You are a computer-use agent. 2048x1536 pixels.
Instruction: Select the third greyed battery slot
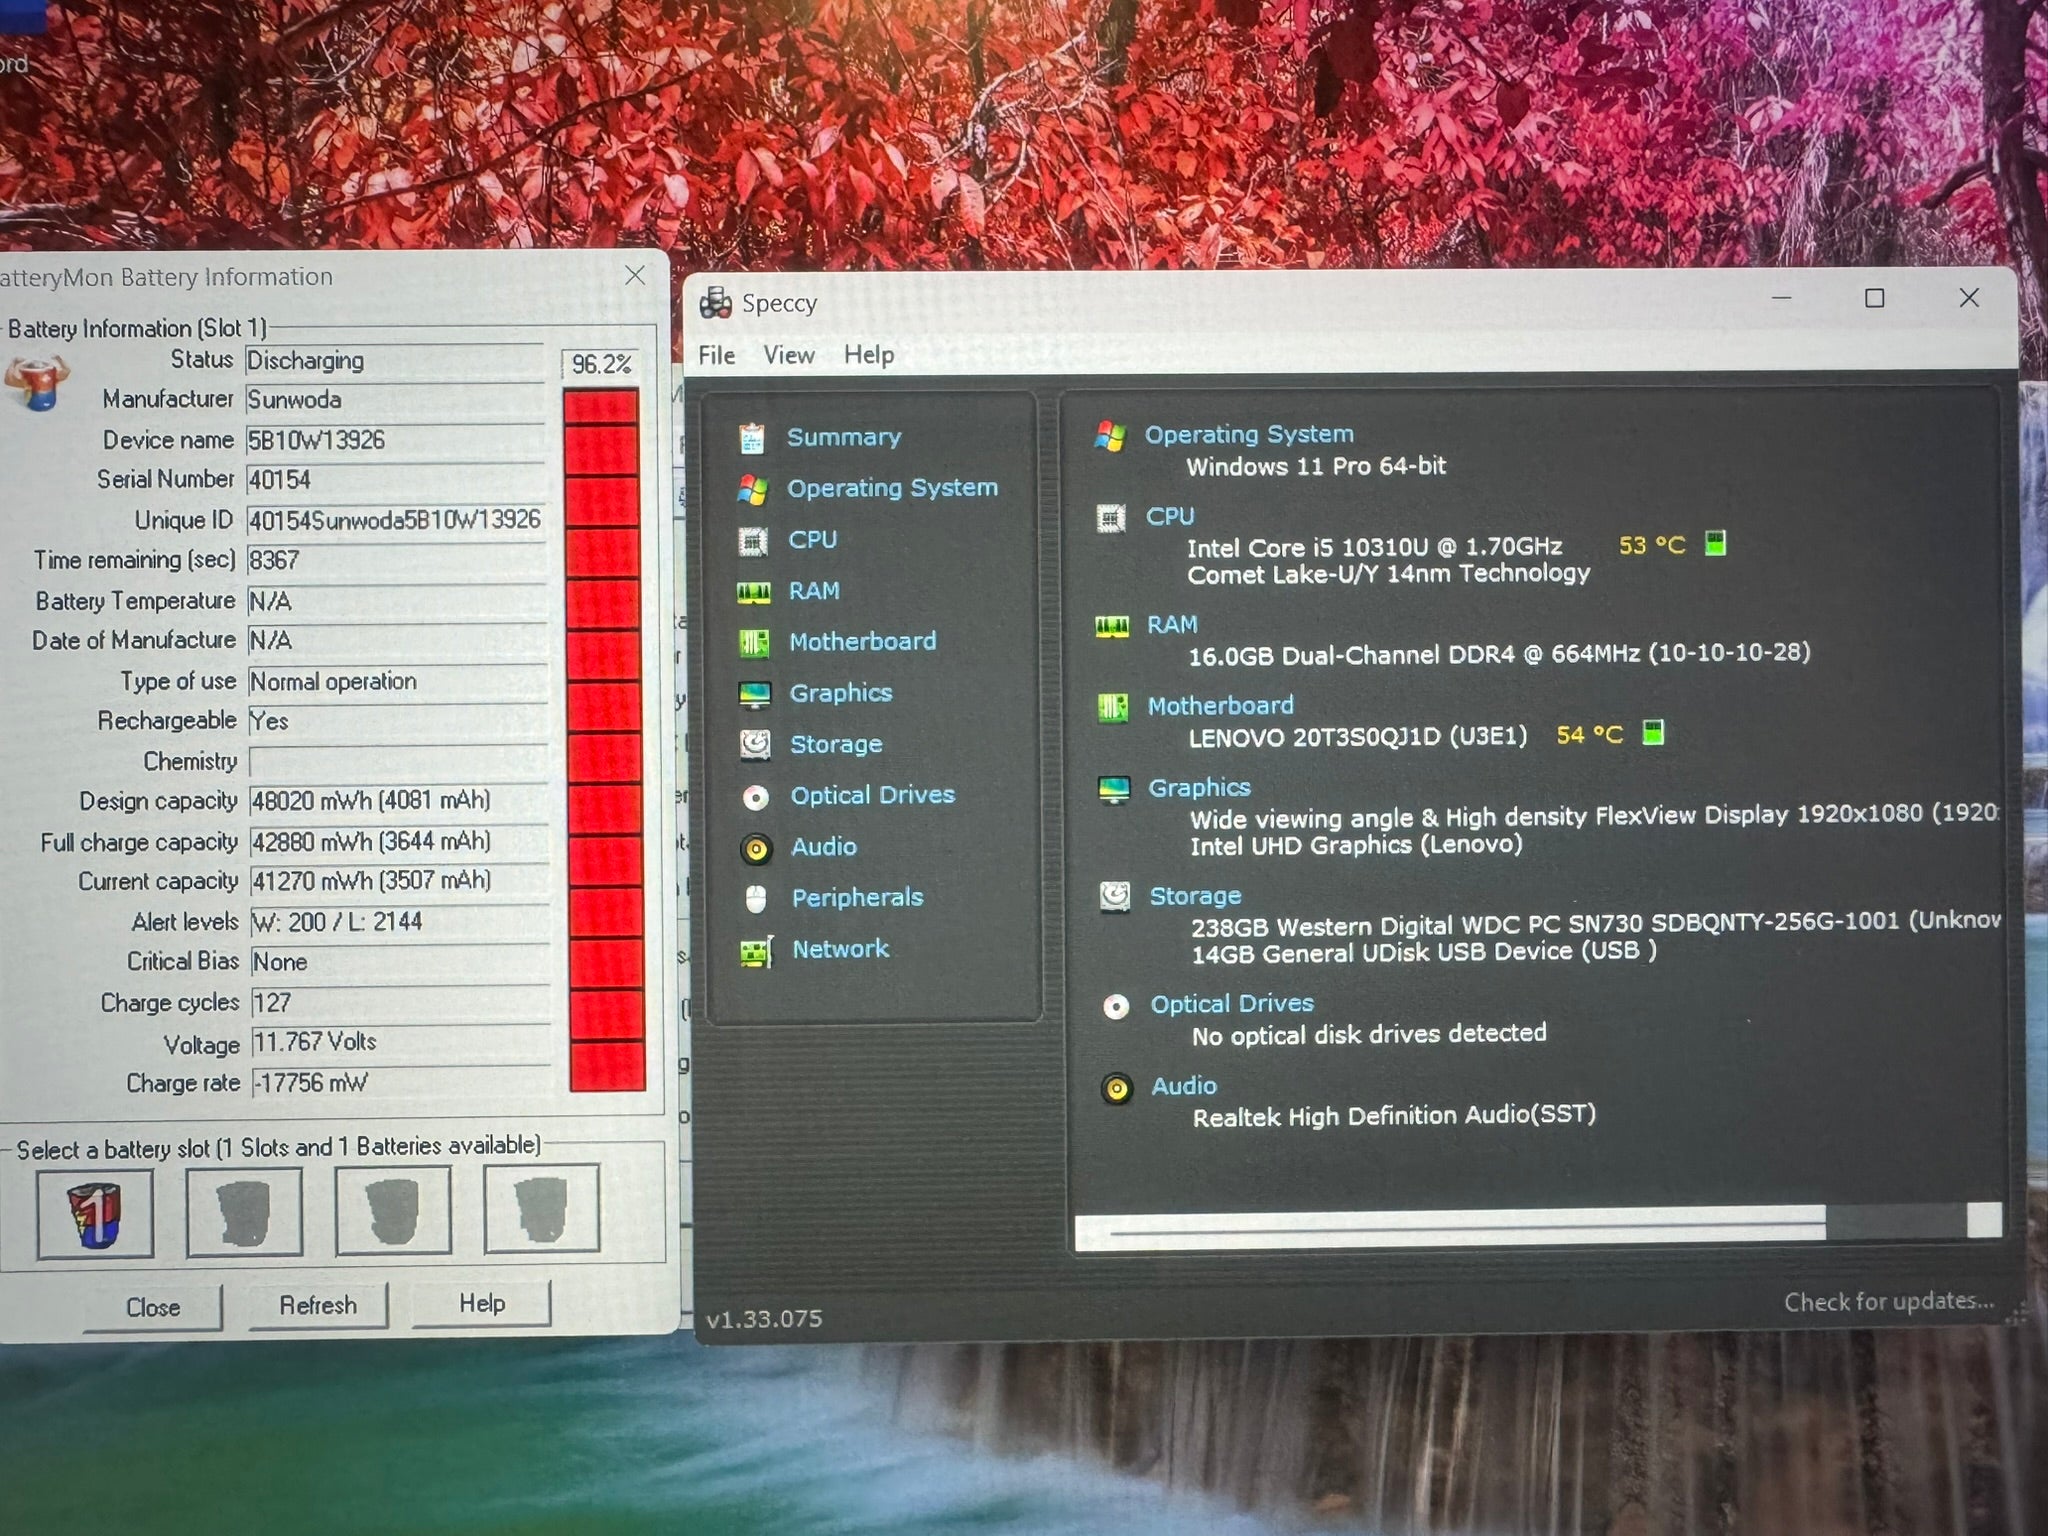coord(393,1210)
